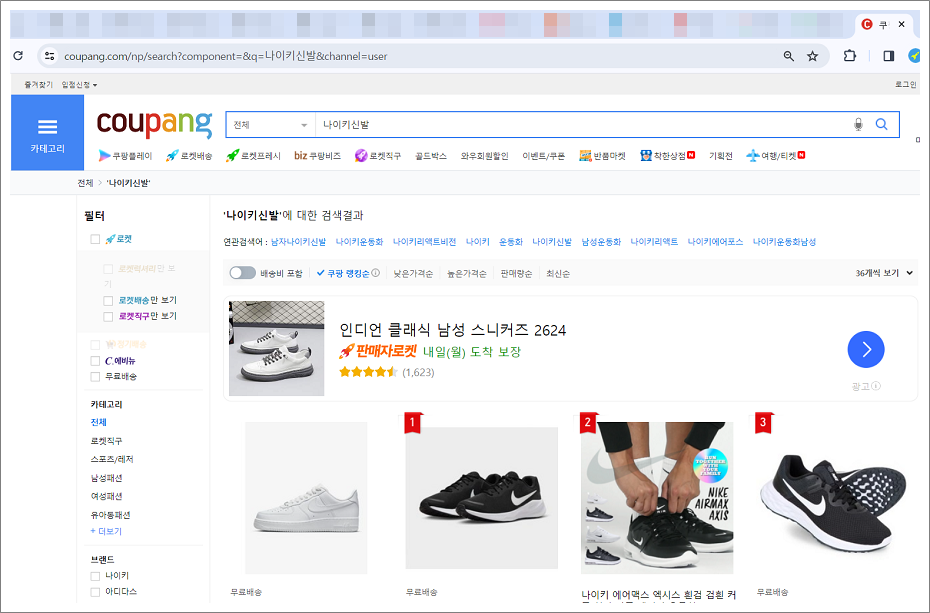The width and height of the screenshot is (930, 613).
Task: Click the 로그인 link
Action: (x=906, y=85)
